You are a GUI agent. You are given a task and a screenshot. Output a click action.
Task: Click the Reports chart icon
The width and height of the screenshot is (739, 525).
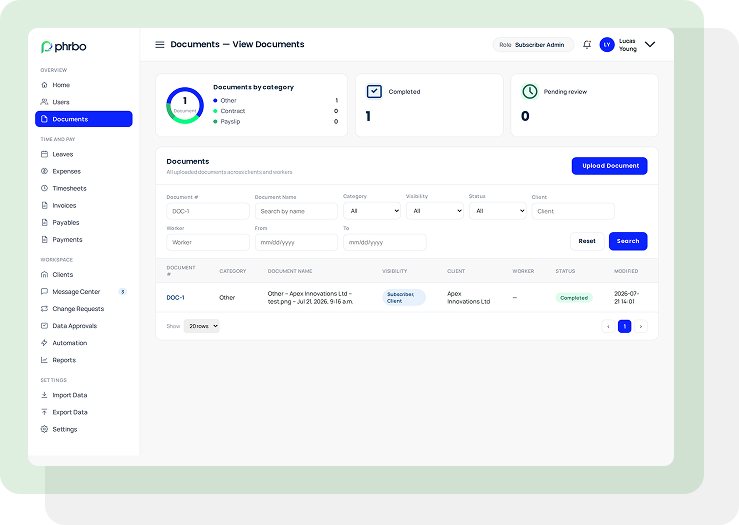[44, 360]
